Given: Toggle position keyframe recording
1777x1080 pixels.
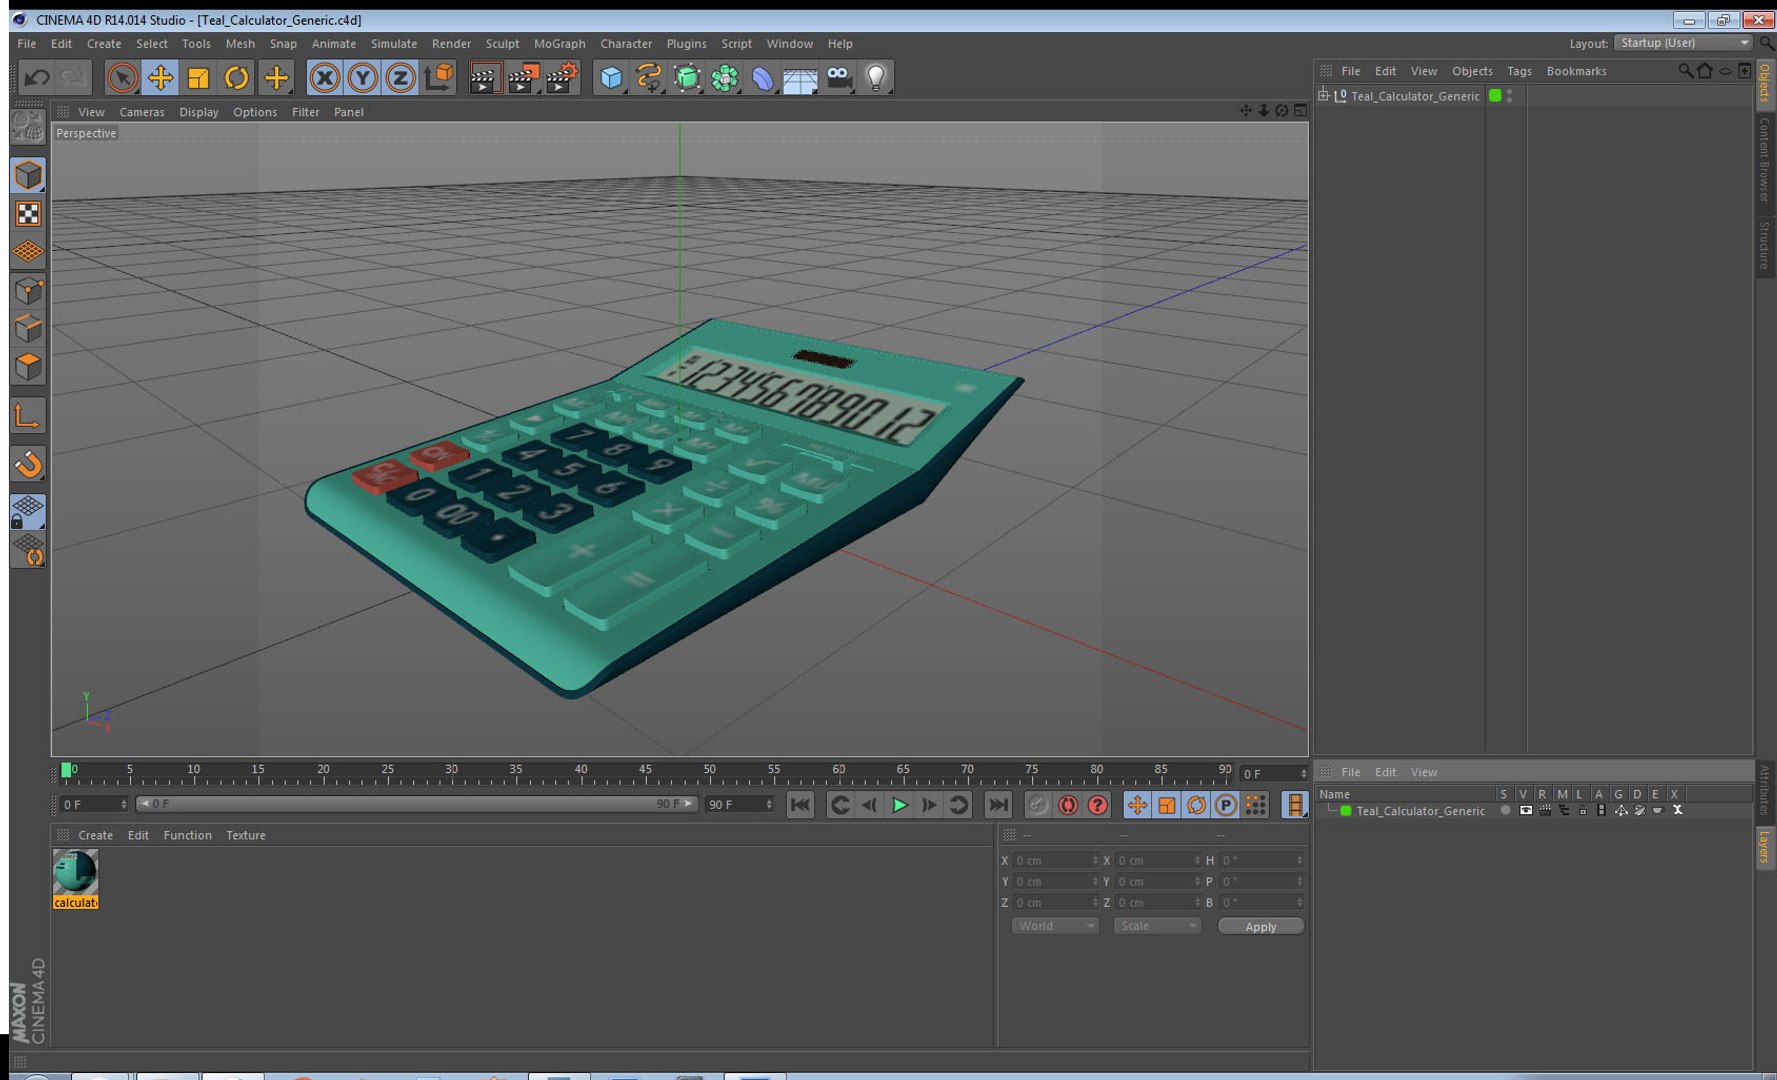Looking at the screenshot, I should (1137, 805).
